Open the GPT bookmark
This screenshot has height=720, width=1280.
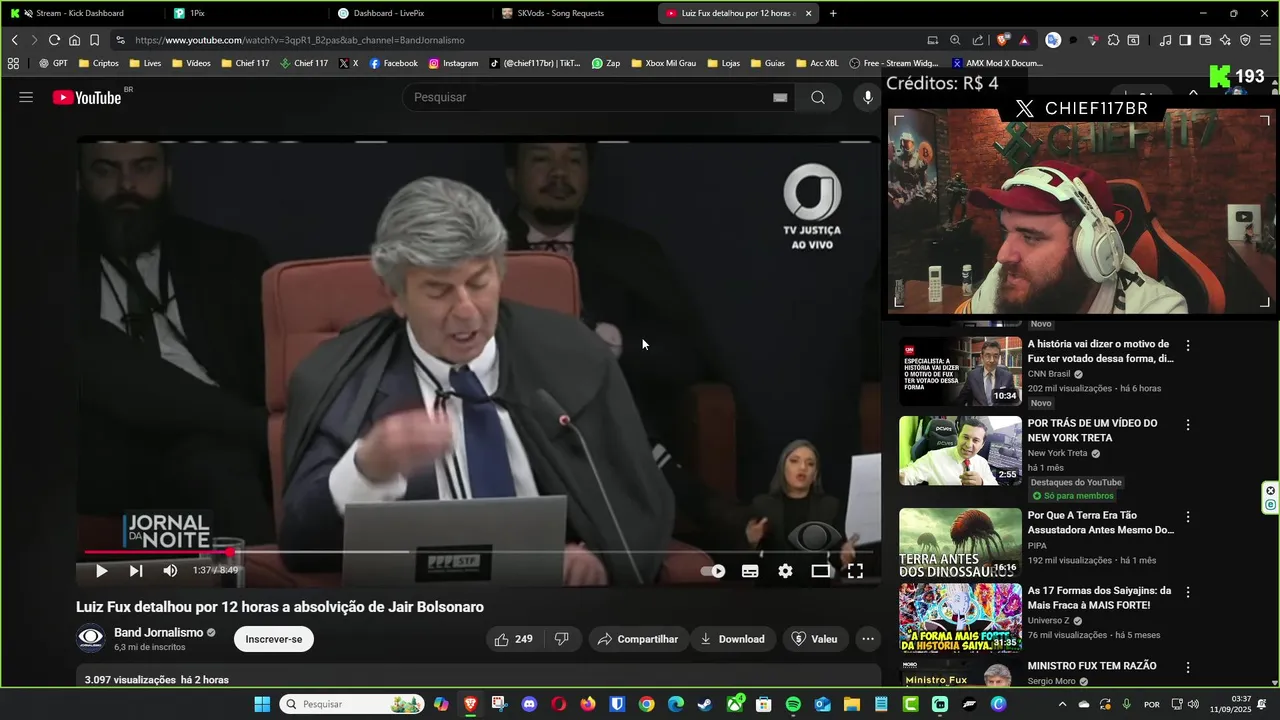53,63
